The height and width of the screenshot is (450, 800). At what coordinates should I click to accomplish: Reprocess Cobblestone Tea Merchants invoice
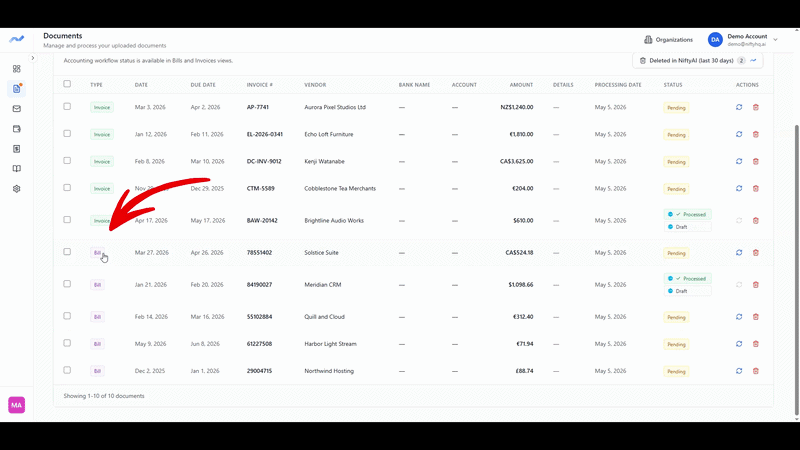click(x=739, y=188)
